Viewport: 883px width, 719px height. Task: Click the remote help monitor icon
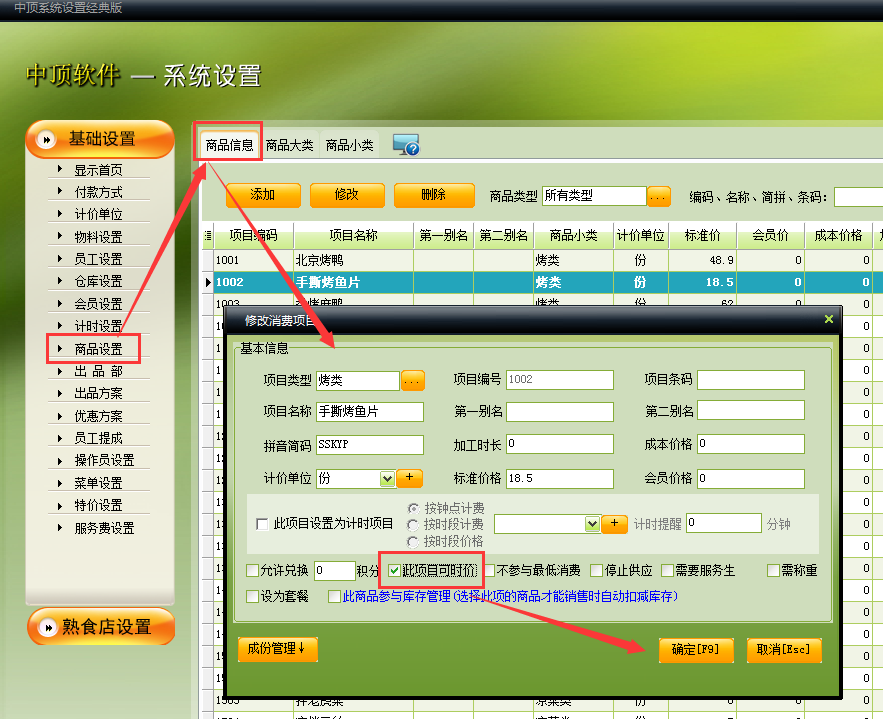pyautogui.click(x=405, y=145)
